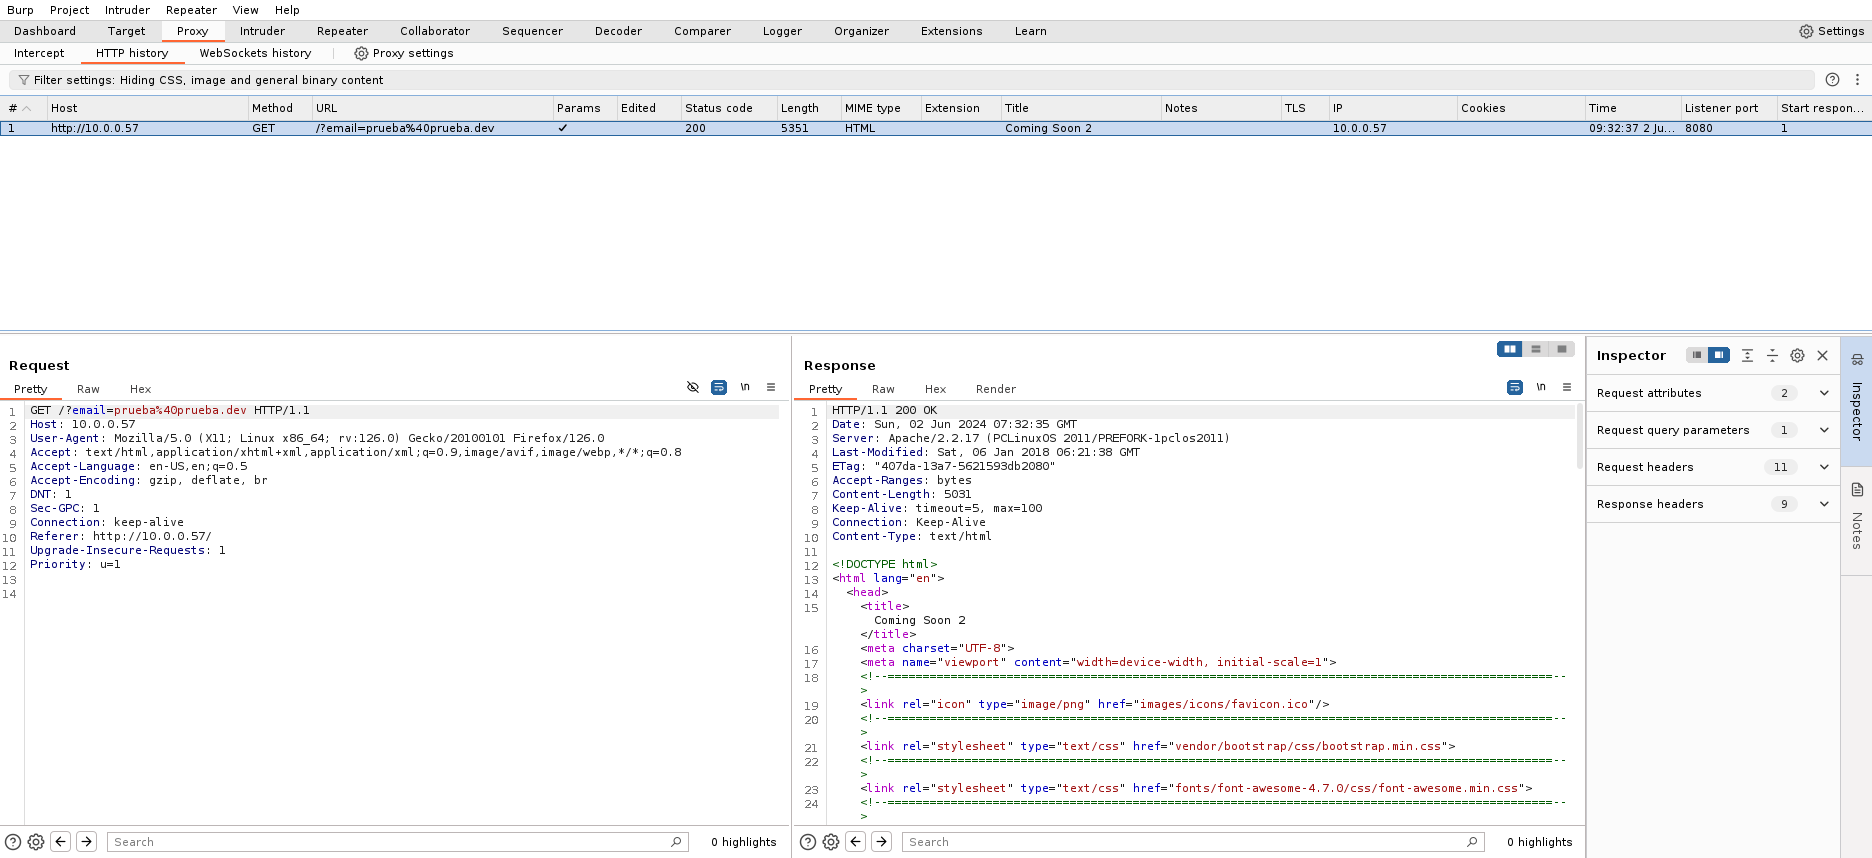This screenshot has width=1872, height=858.
Task: Expand Response headers section
Action: coord(1823,504)
